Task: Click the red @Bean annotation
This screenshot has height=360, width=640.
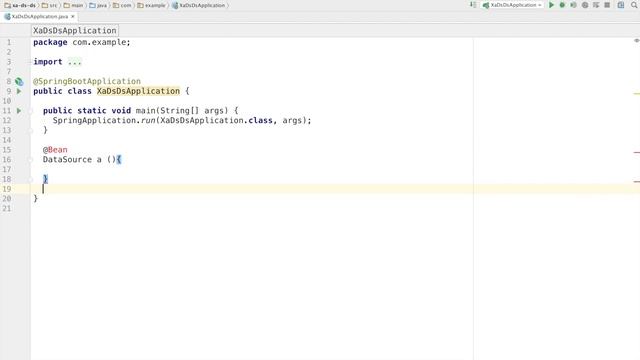Action: pyautogui.click(x=55, y=150)
